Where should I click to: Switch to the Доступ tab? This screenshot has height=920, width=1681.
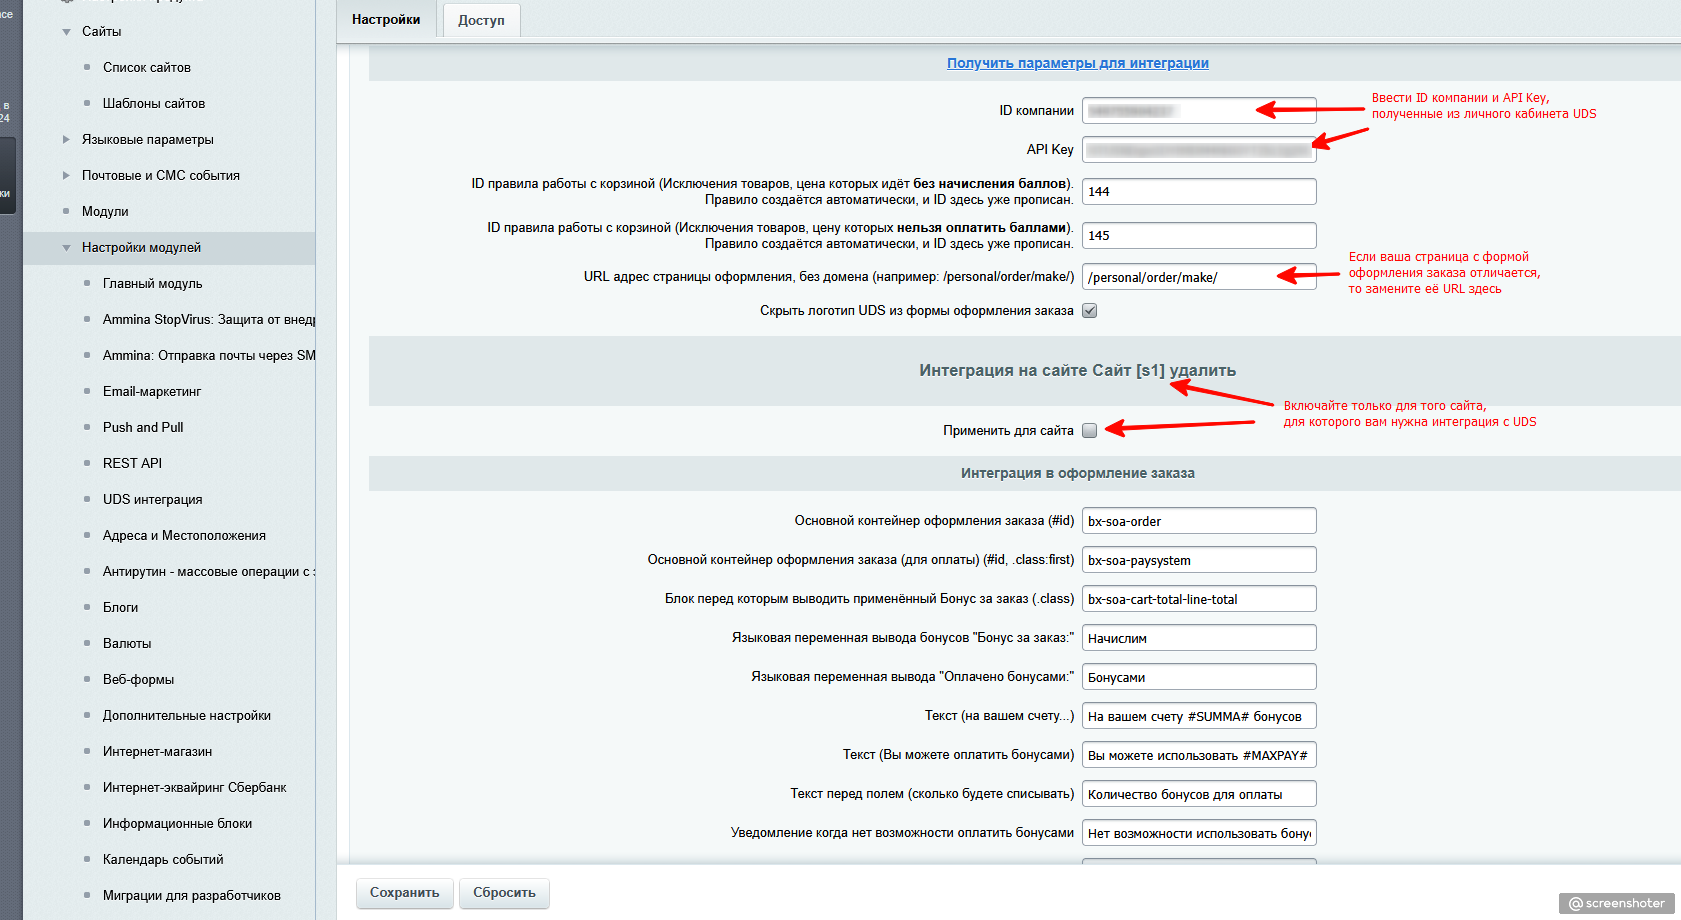pos(481,20)
